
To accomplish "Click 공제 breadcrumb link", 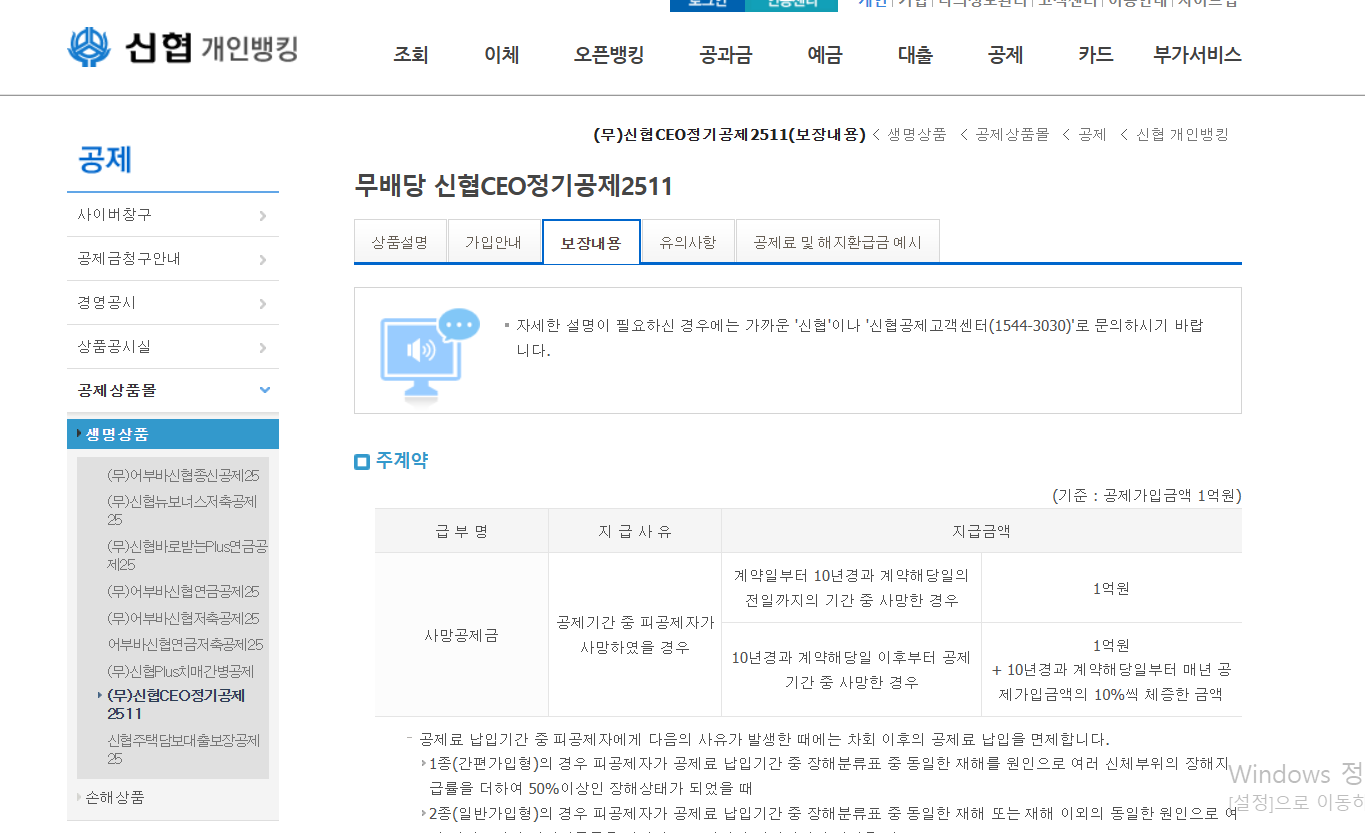I will [x=1092, y=134].
